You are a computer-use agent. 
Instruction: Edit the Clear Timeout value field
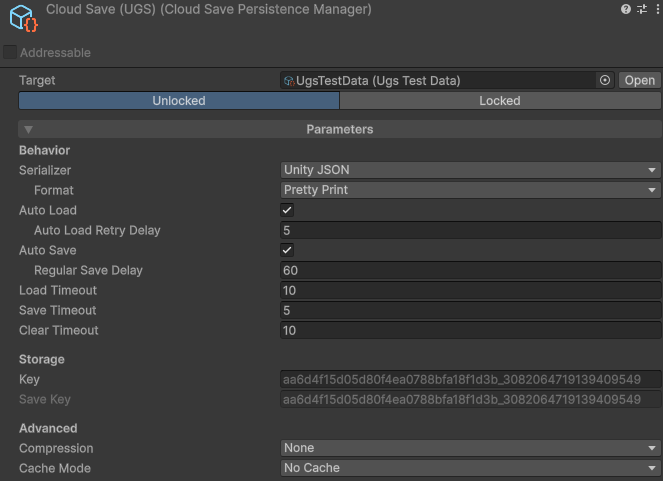click(x=470, y=331)
